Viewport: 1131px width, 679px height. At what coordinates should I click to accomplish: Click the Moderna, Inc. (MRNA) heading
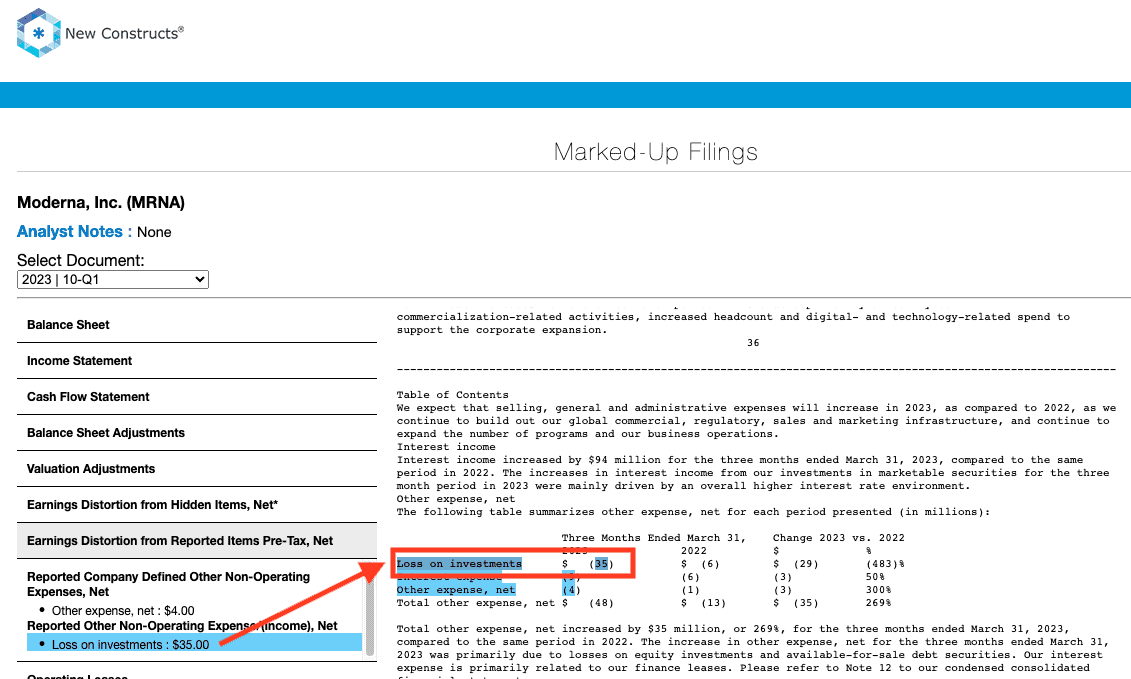pos(101,203)
